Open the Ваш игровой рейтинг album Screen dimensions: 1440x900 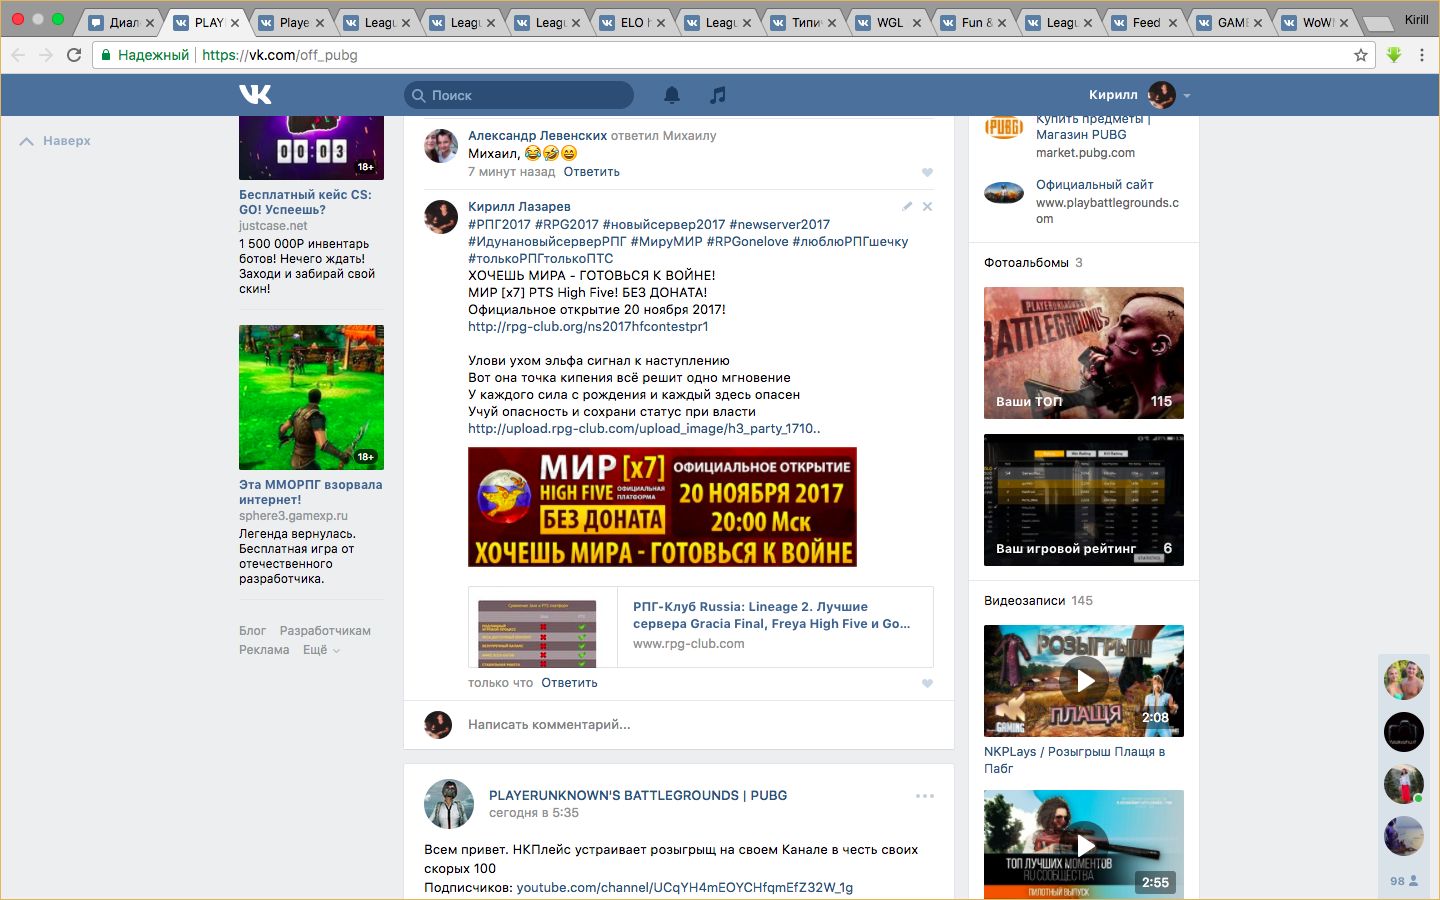(1084, 500)
